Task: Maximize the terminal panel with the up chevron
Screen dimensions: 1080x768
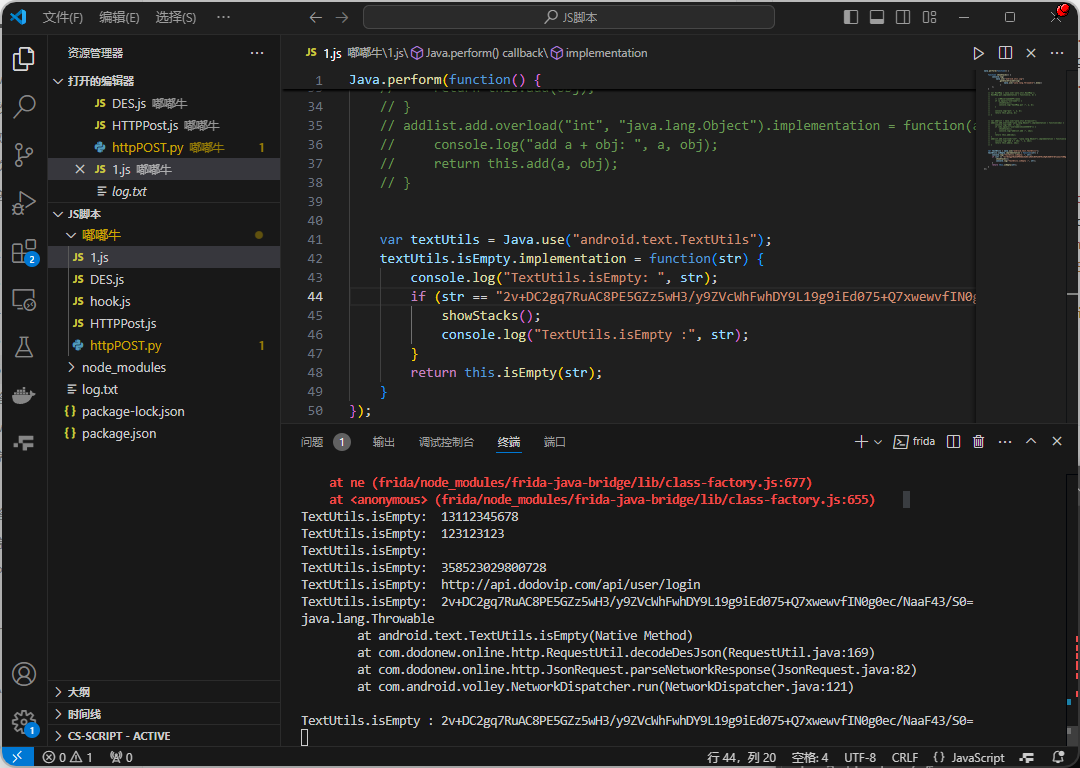Action: coord(1031,441)
